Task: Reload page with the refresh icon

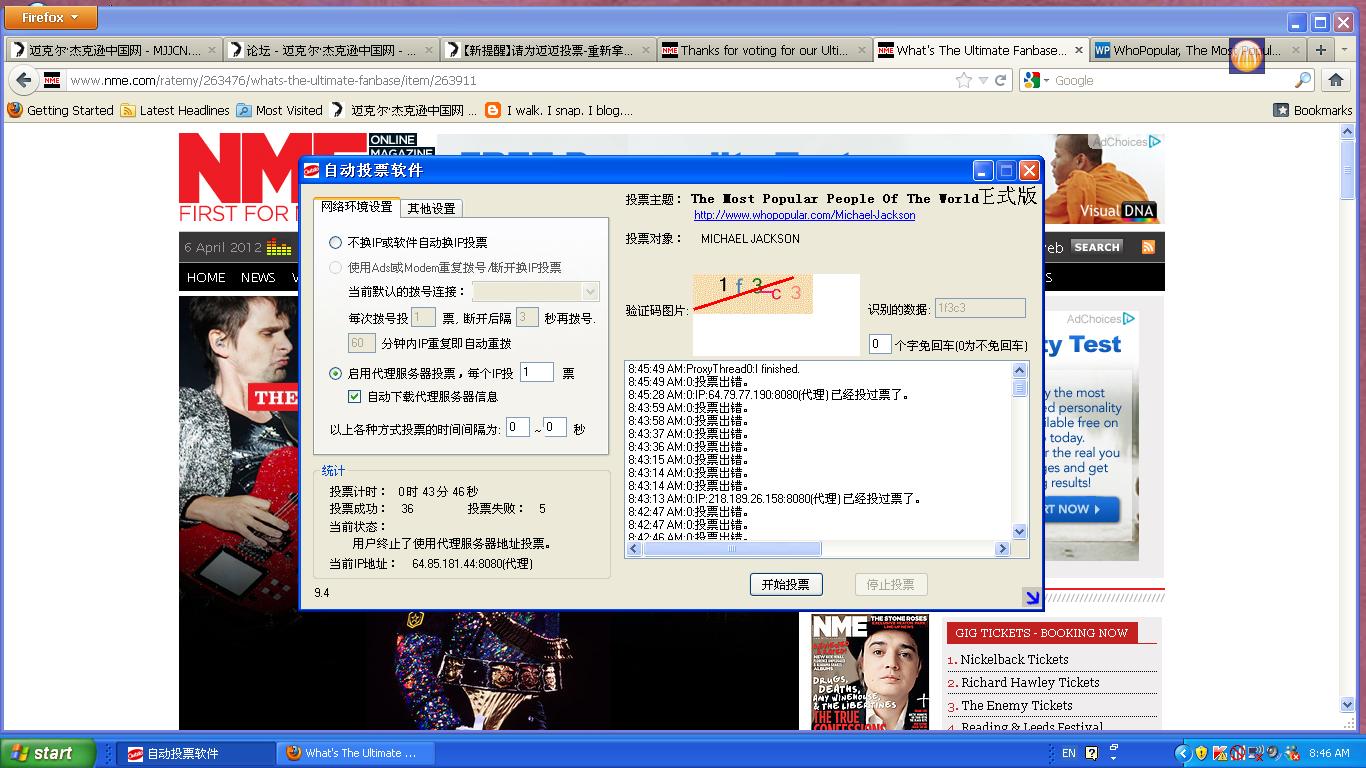Action: pos(1000,80)
